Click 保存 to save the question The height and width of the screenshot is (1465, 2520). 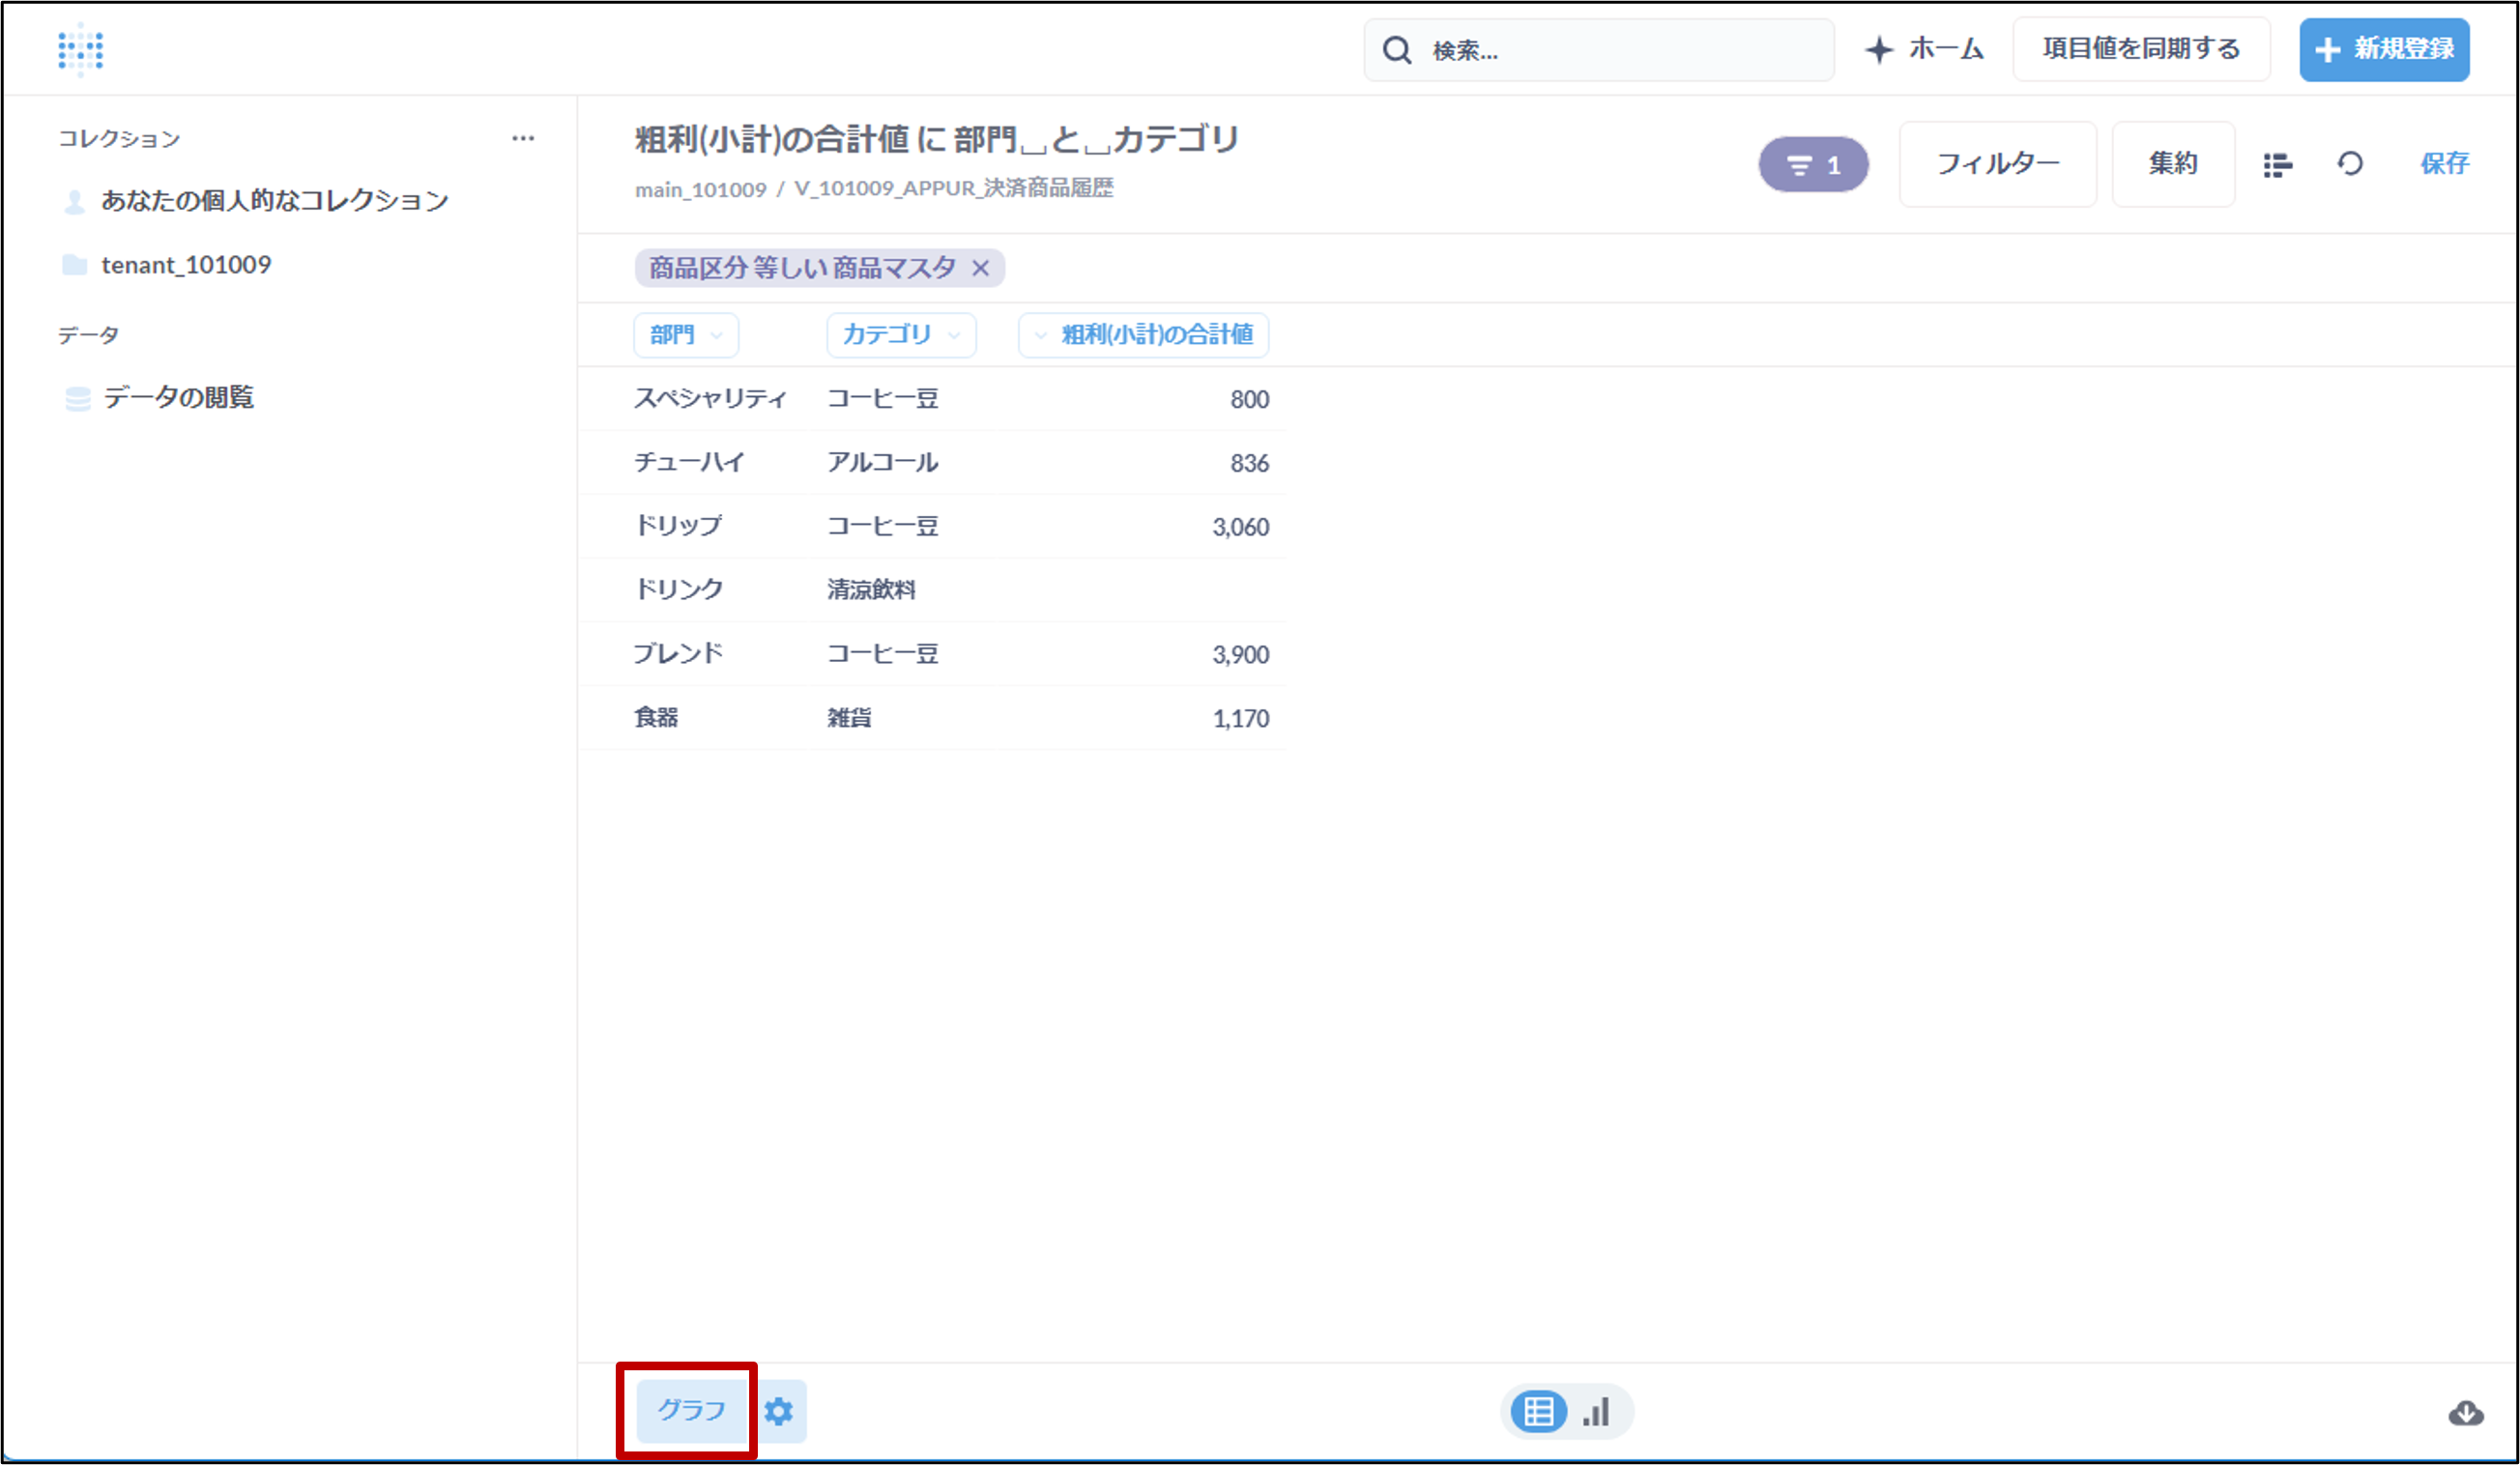coord(2444,164)
